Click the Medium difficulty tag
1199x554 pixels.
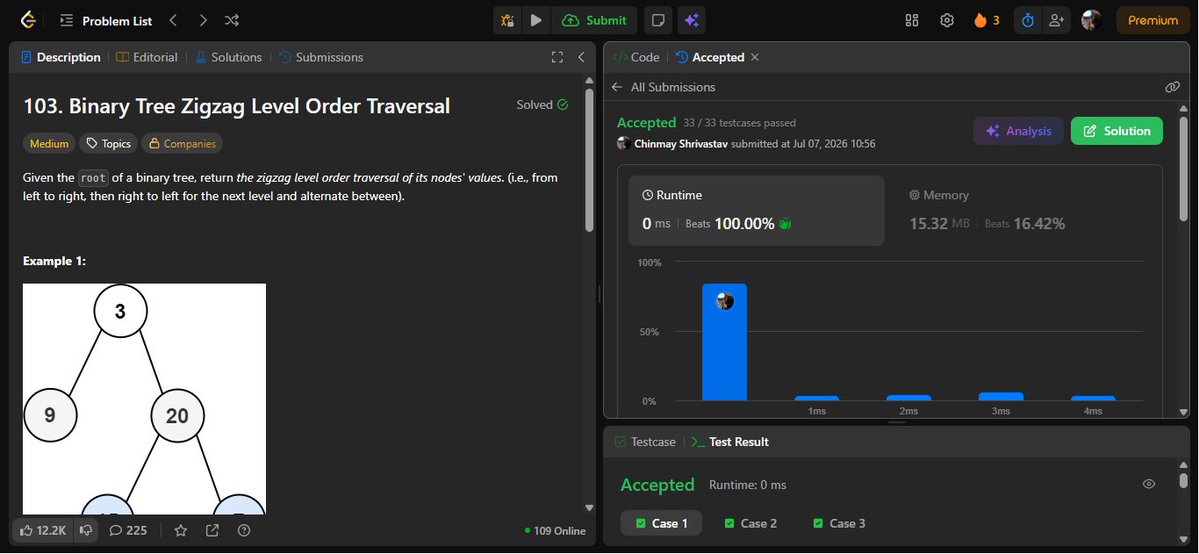point(49,143)
